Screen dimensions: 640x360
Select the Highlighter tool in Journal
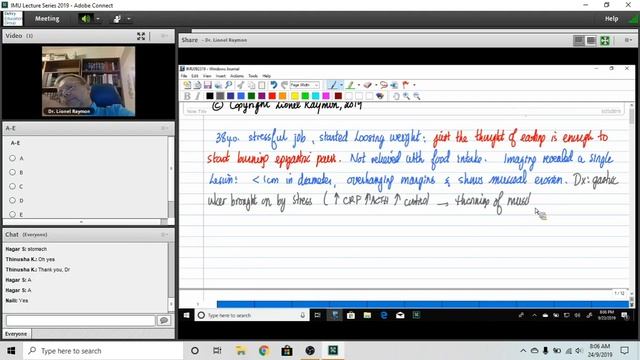click(x=350, y=85)
